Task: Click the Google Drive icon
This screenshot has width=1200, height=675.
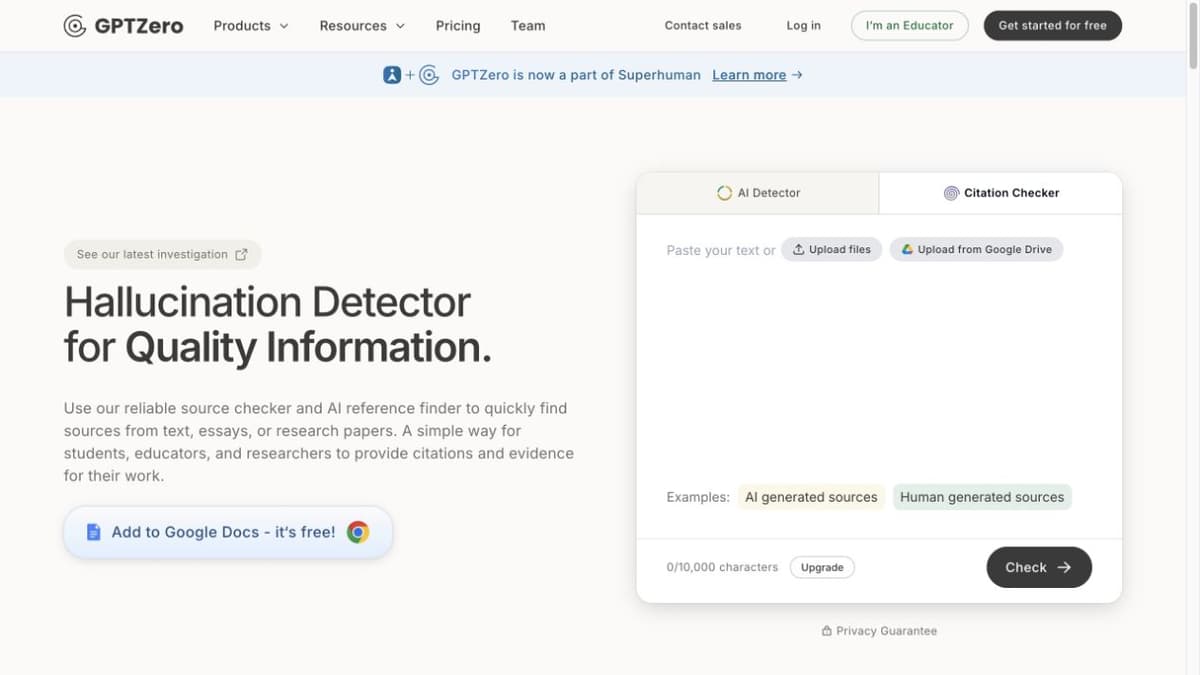Action: coord(907,250)
